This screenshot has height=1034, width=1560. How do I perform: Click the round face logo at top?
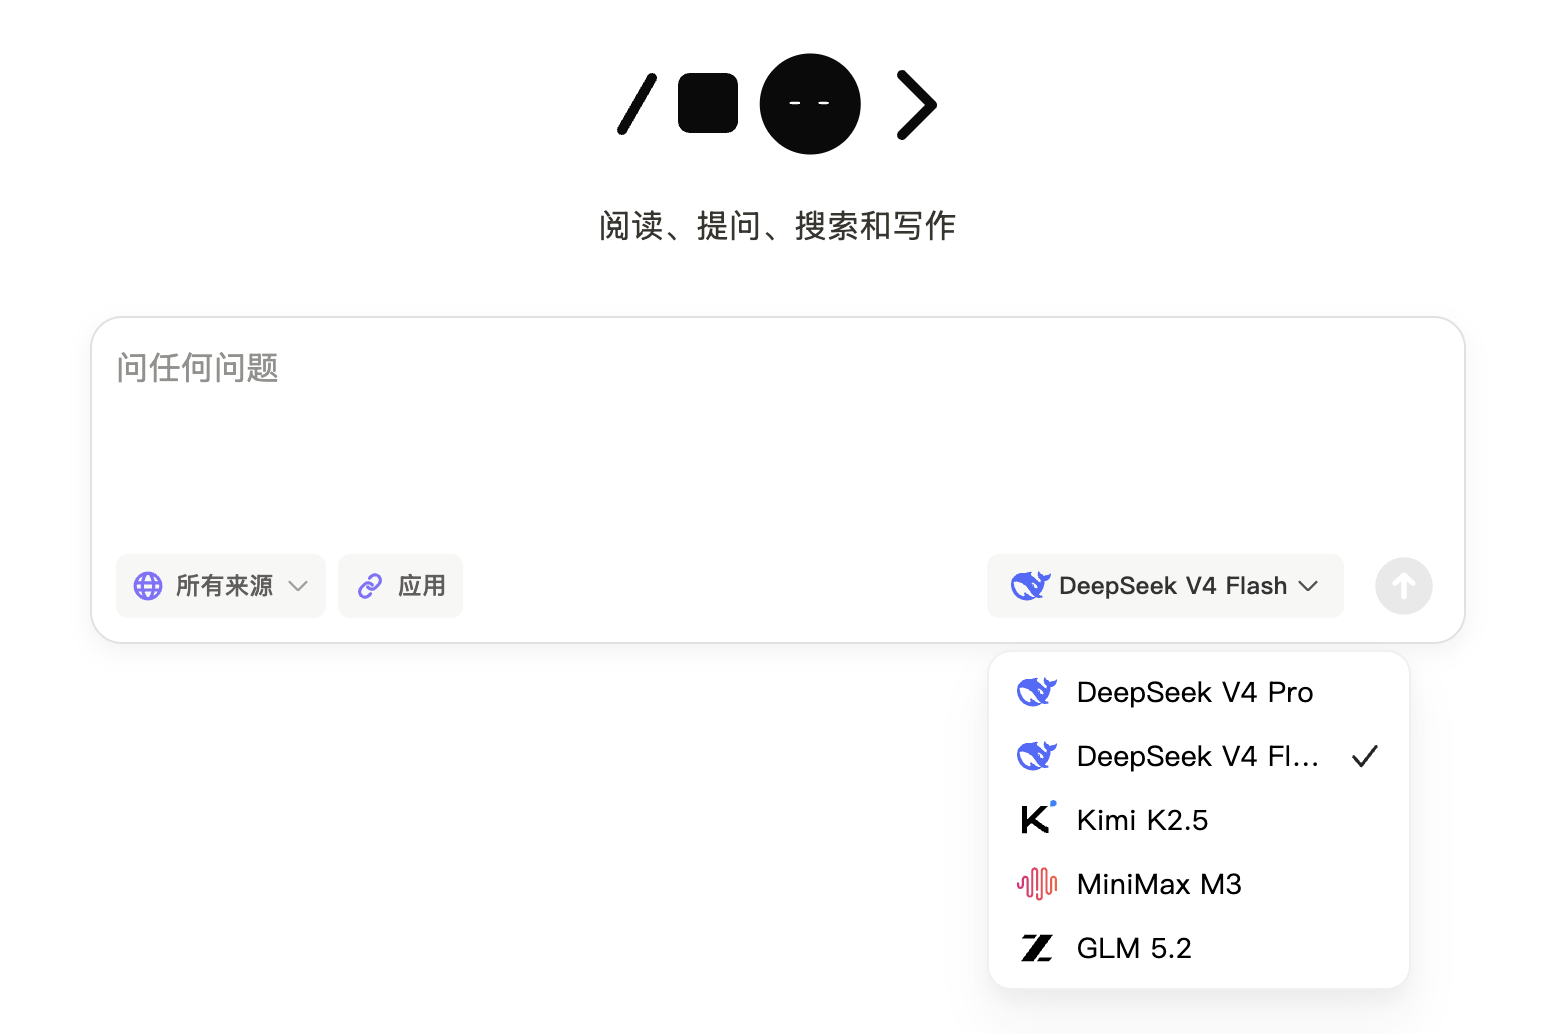(810, 104)
